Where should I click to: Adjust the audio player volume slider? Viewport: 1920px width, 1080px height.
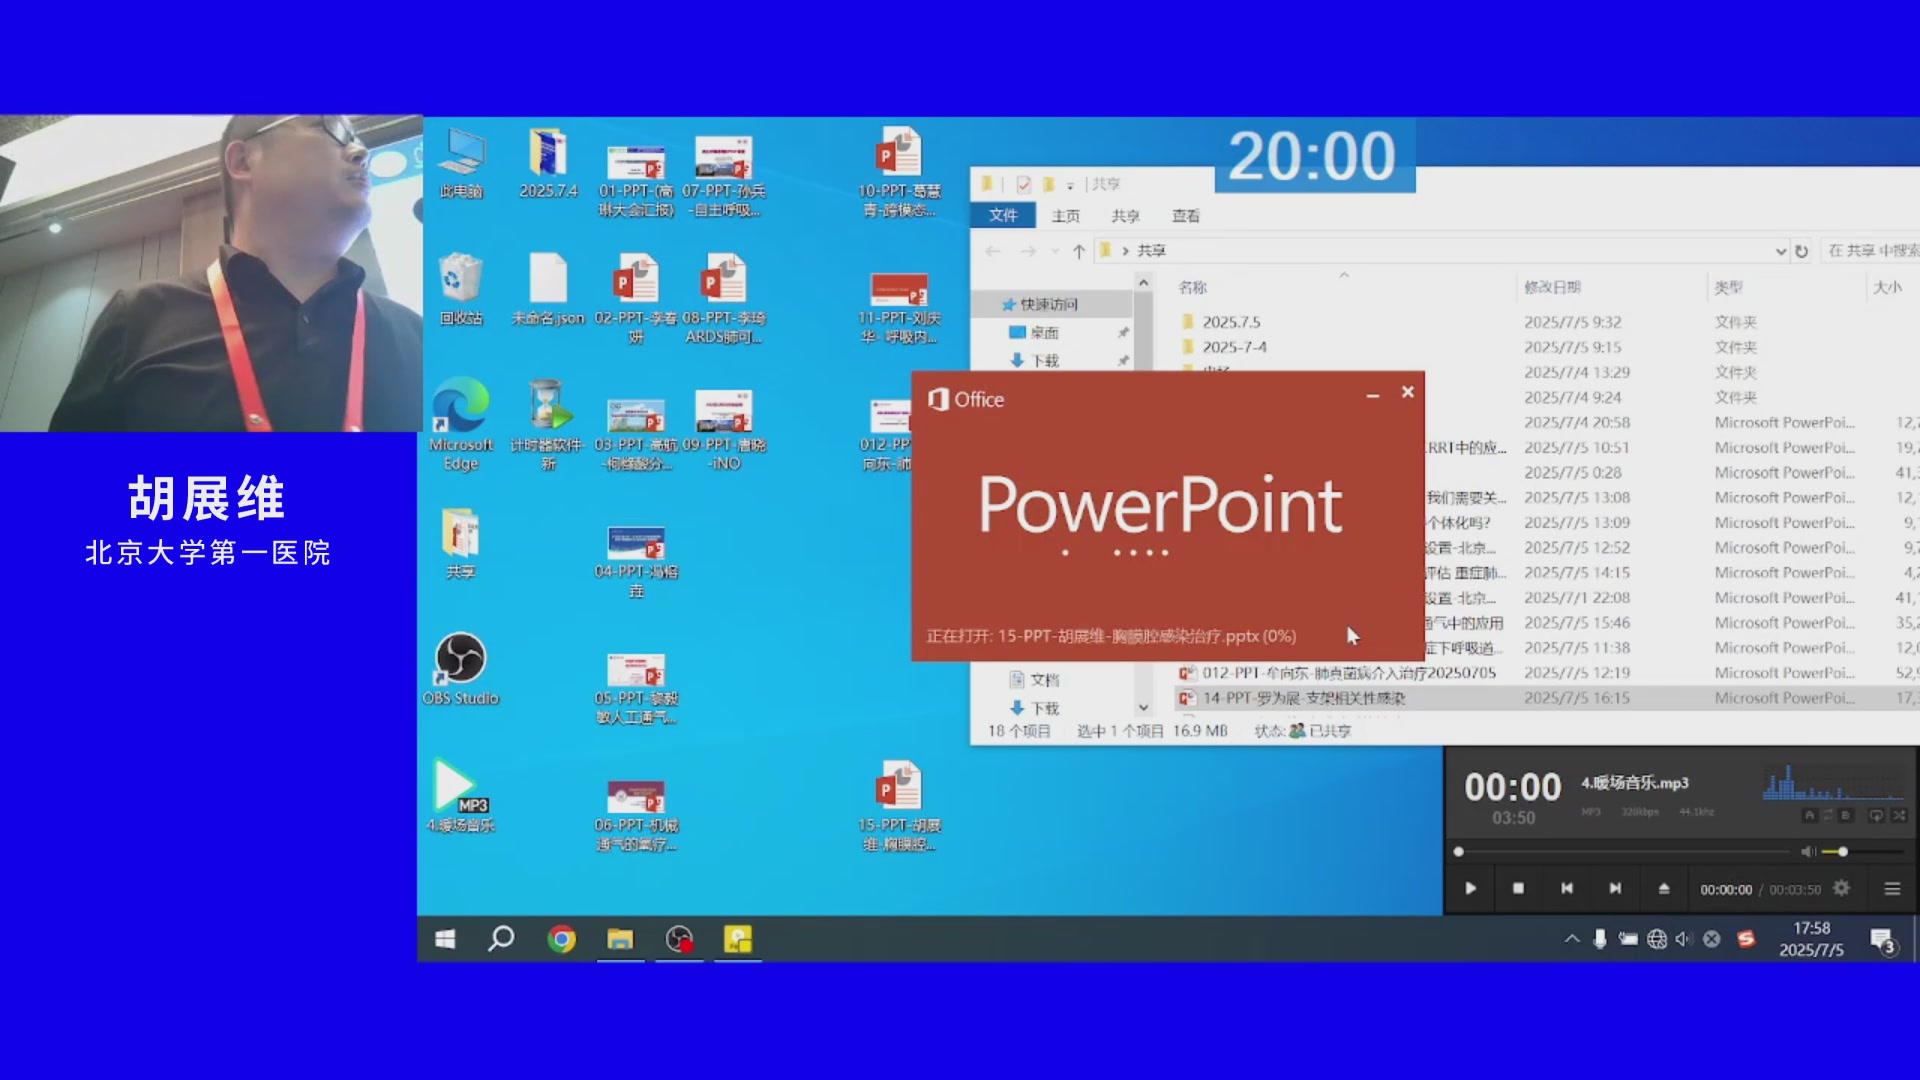pos(1863,852)
